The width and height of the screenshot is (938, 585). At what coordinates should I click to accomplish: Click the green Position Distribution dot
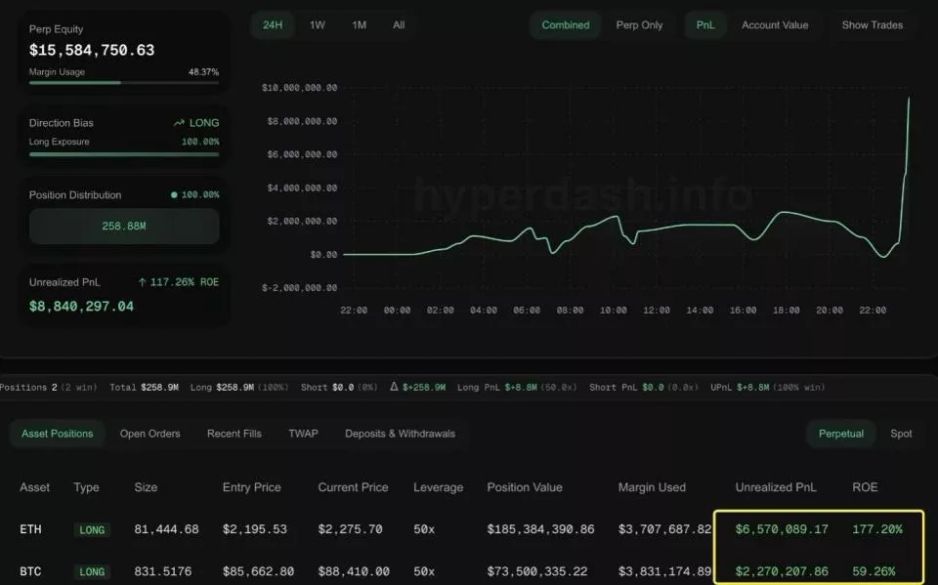pyautogui.click(x=174, y=195)
